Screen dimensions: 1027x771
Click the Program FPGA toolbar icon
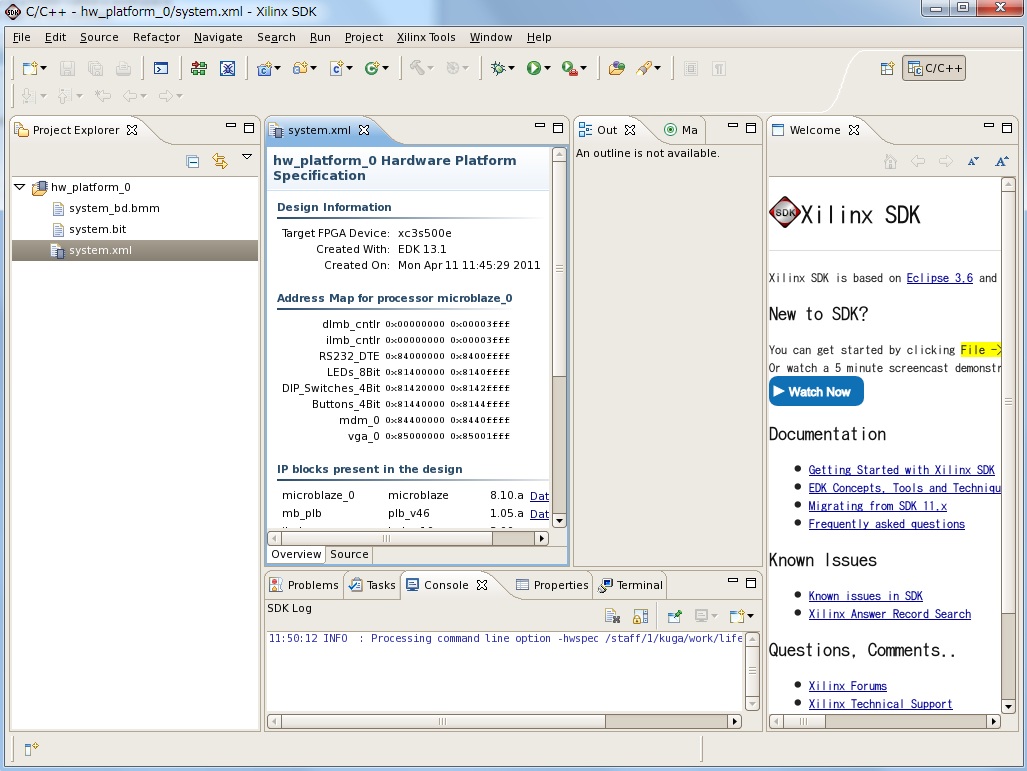(x=198, y=68)
